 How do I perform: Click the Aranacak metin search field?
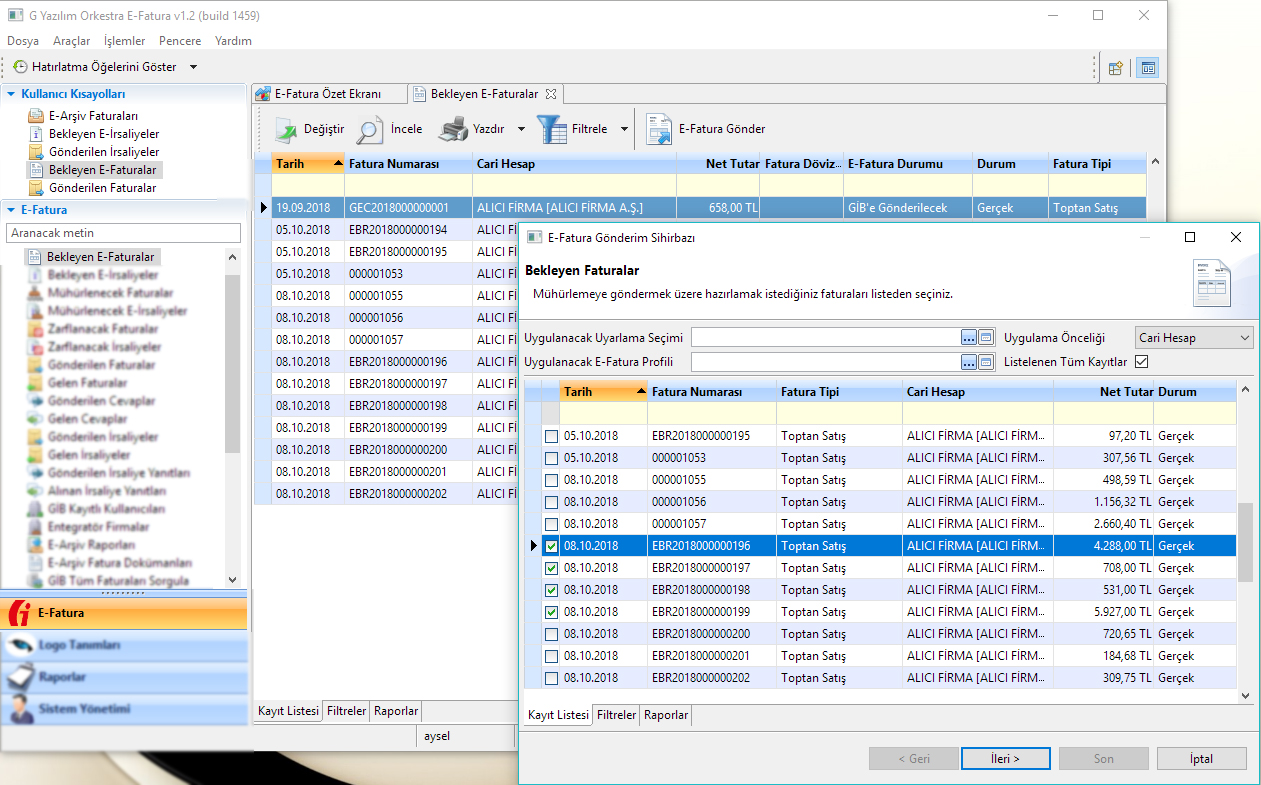[x=123, y=233]
